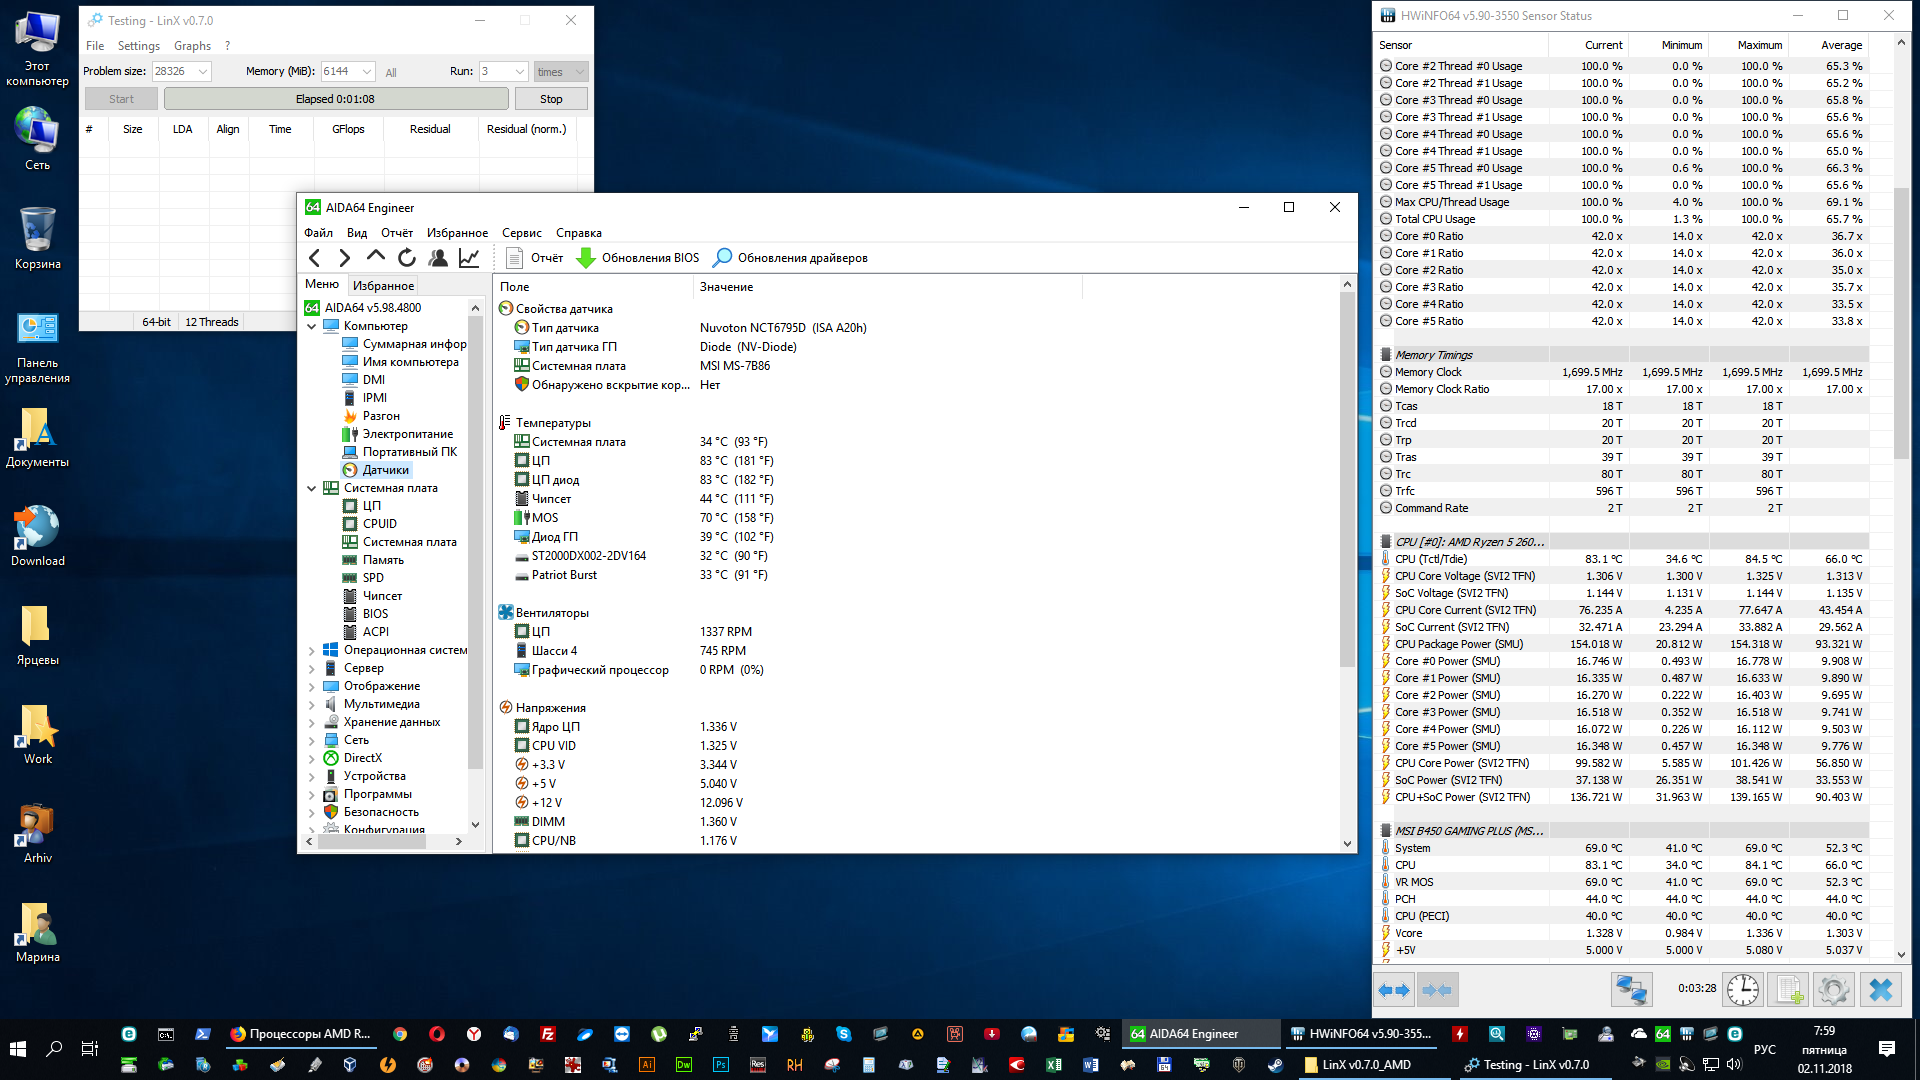This screenshot has height=1080, width=1920.
Task: Open the AIDA64 graph chart toolbar icon
Action: (469, 258)
